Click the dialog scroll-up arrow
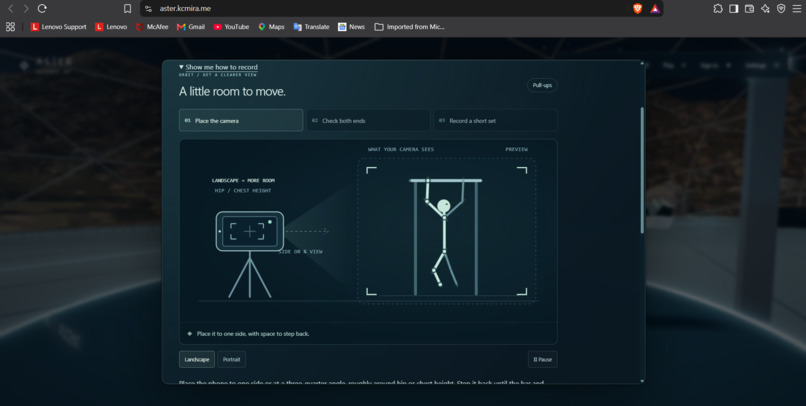Screen dimensions: 806x406 (x=642, y=63)
